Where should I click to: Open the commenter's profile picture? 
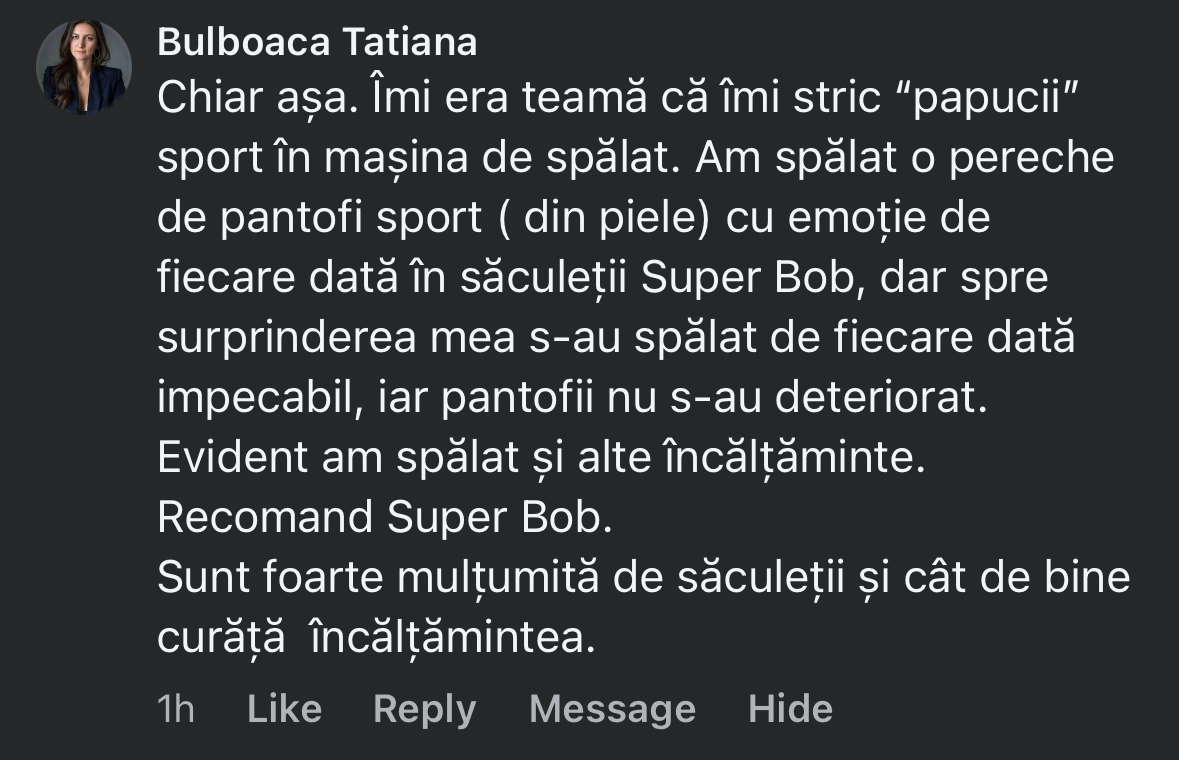coord(84,66)
